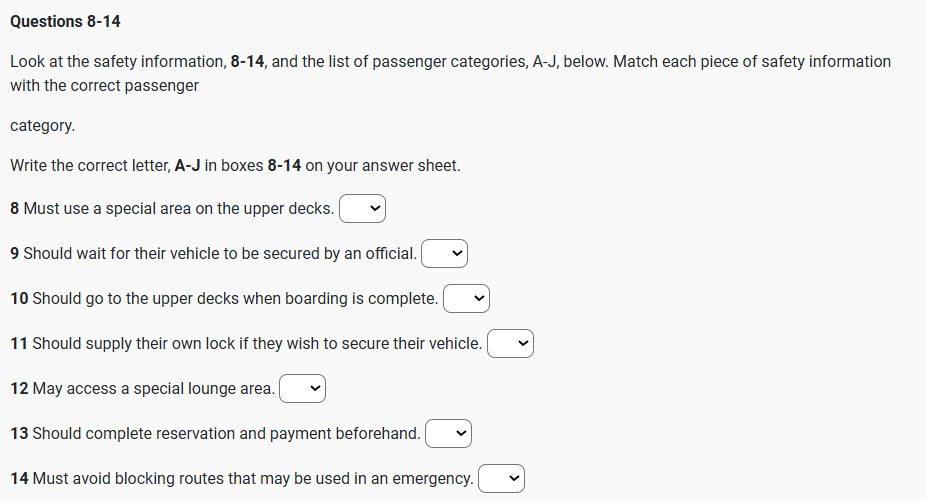Select the special lounge area answer dropdown
927x501 pixels.
303,389
